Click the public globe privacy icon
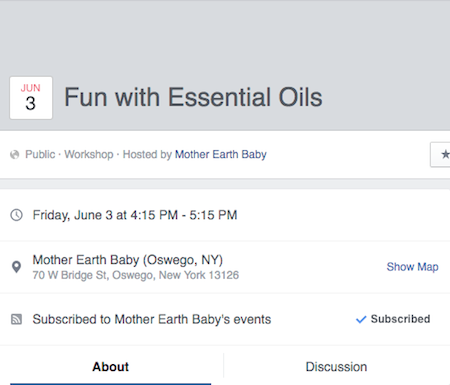The width and height of the screenshot is (450, 385). (x=15, y=155)
